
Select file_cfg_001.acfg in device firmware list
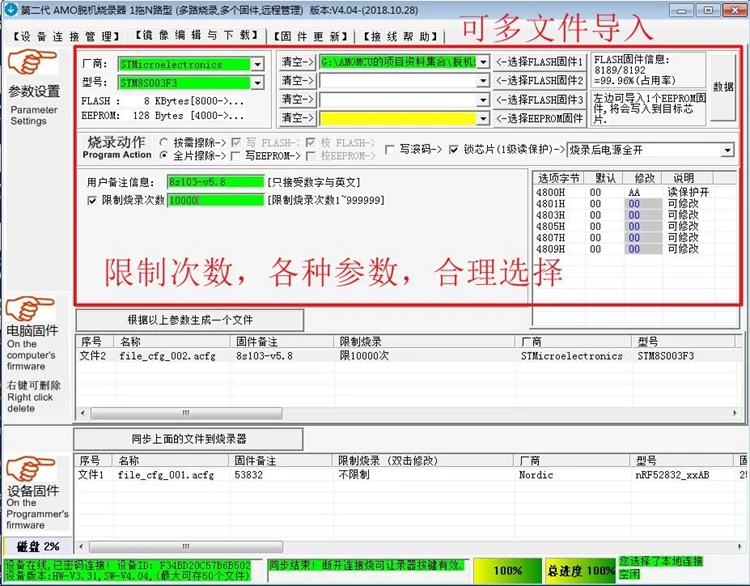(166, 475)
